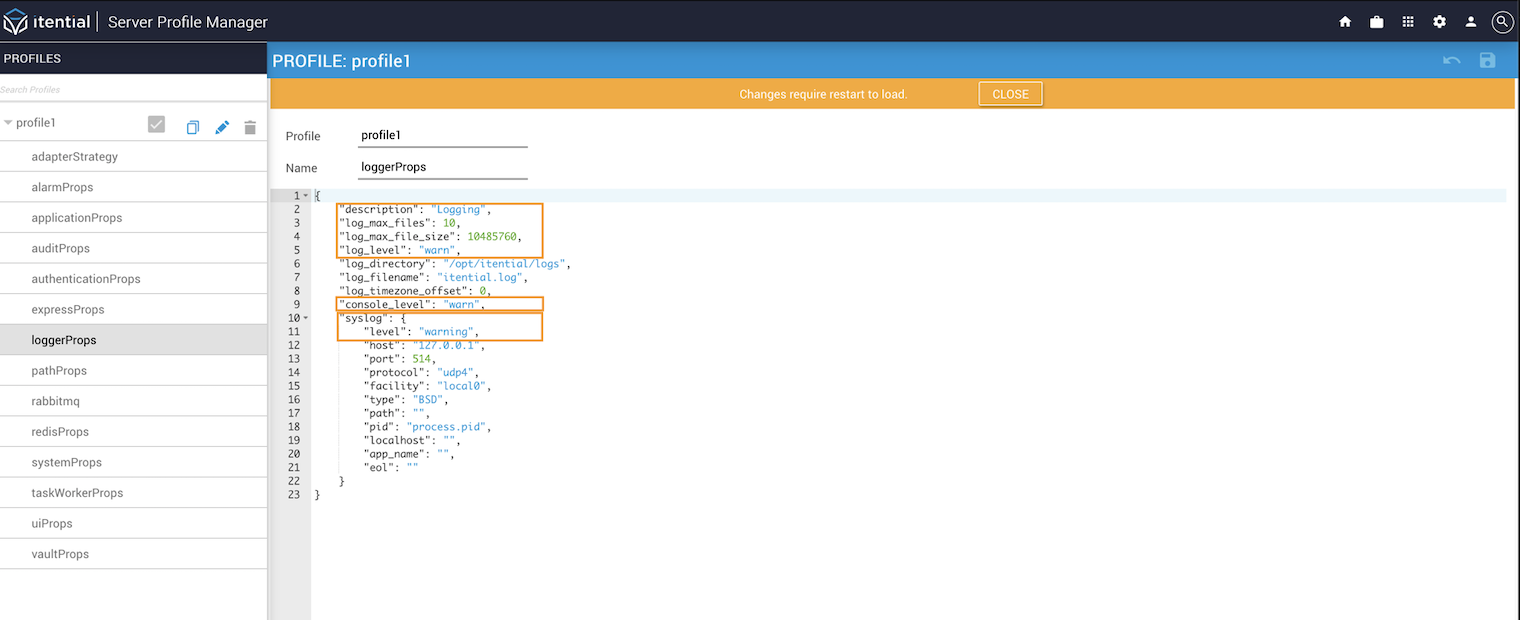Click the profile1 tree label

[x=36, y=123]
